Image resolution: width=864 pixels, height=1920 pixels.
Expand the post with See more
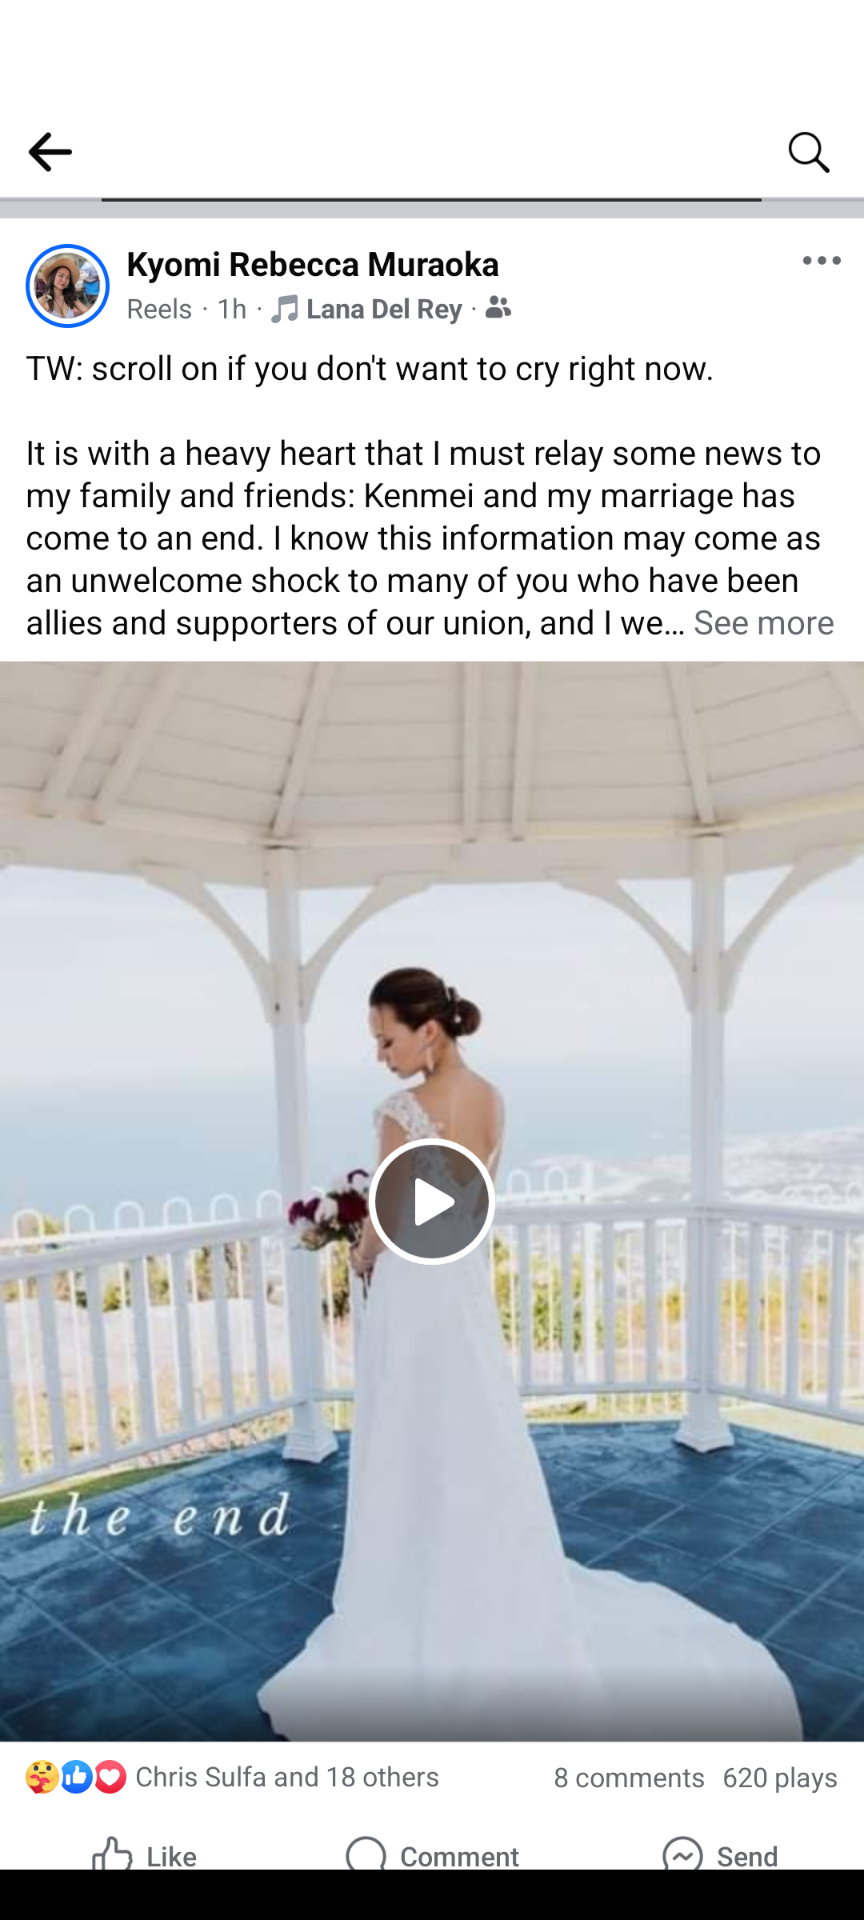pyautogui.click(x=764, y=623)
